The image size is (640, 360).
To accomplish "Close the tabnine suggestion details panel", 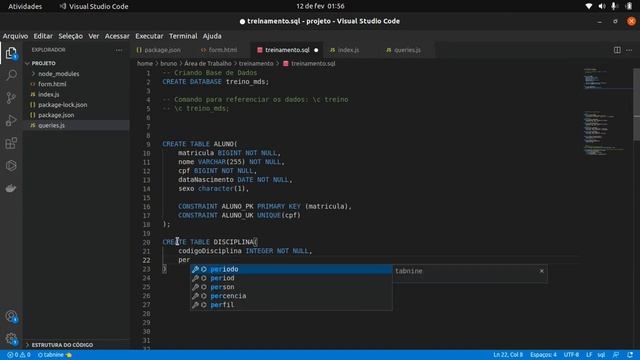I will click(542, 271).
